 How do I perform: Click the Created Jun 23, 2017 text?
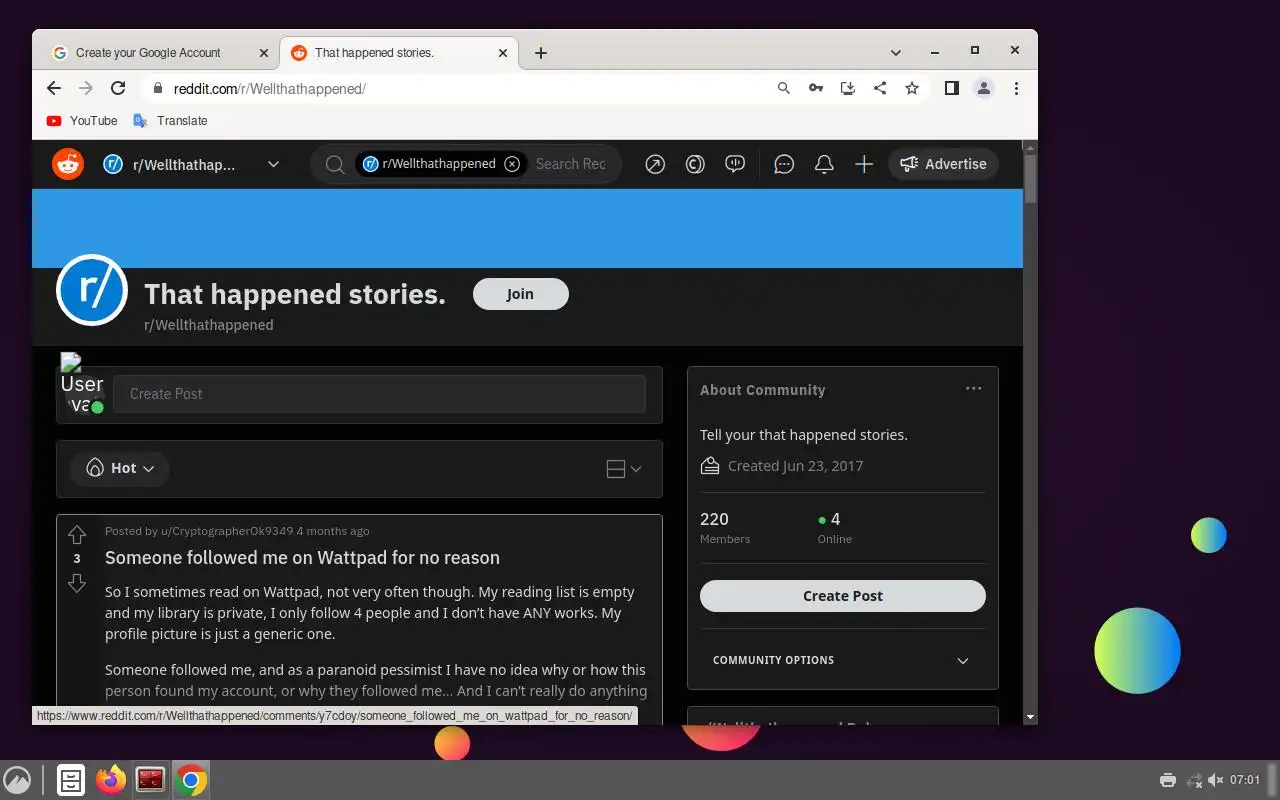795,466
